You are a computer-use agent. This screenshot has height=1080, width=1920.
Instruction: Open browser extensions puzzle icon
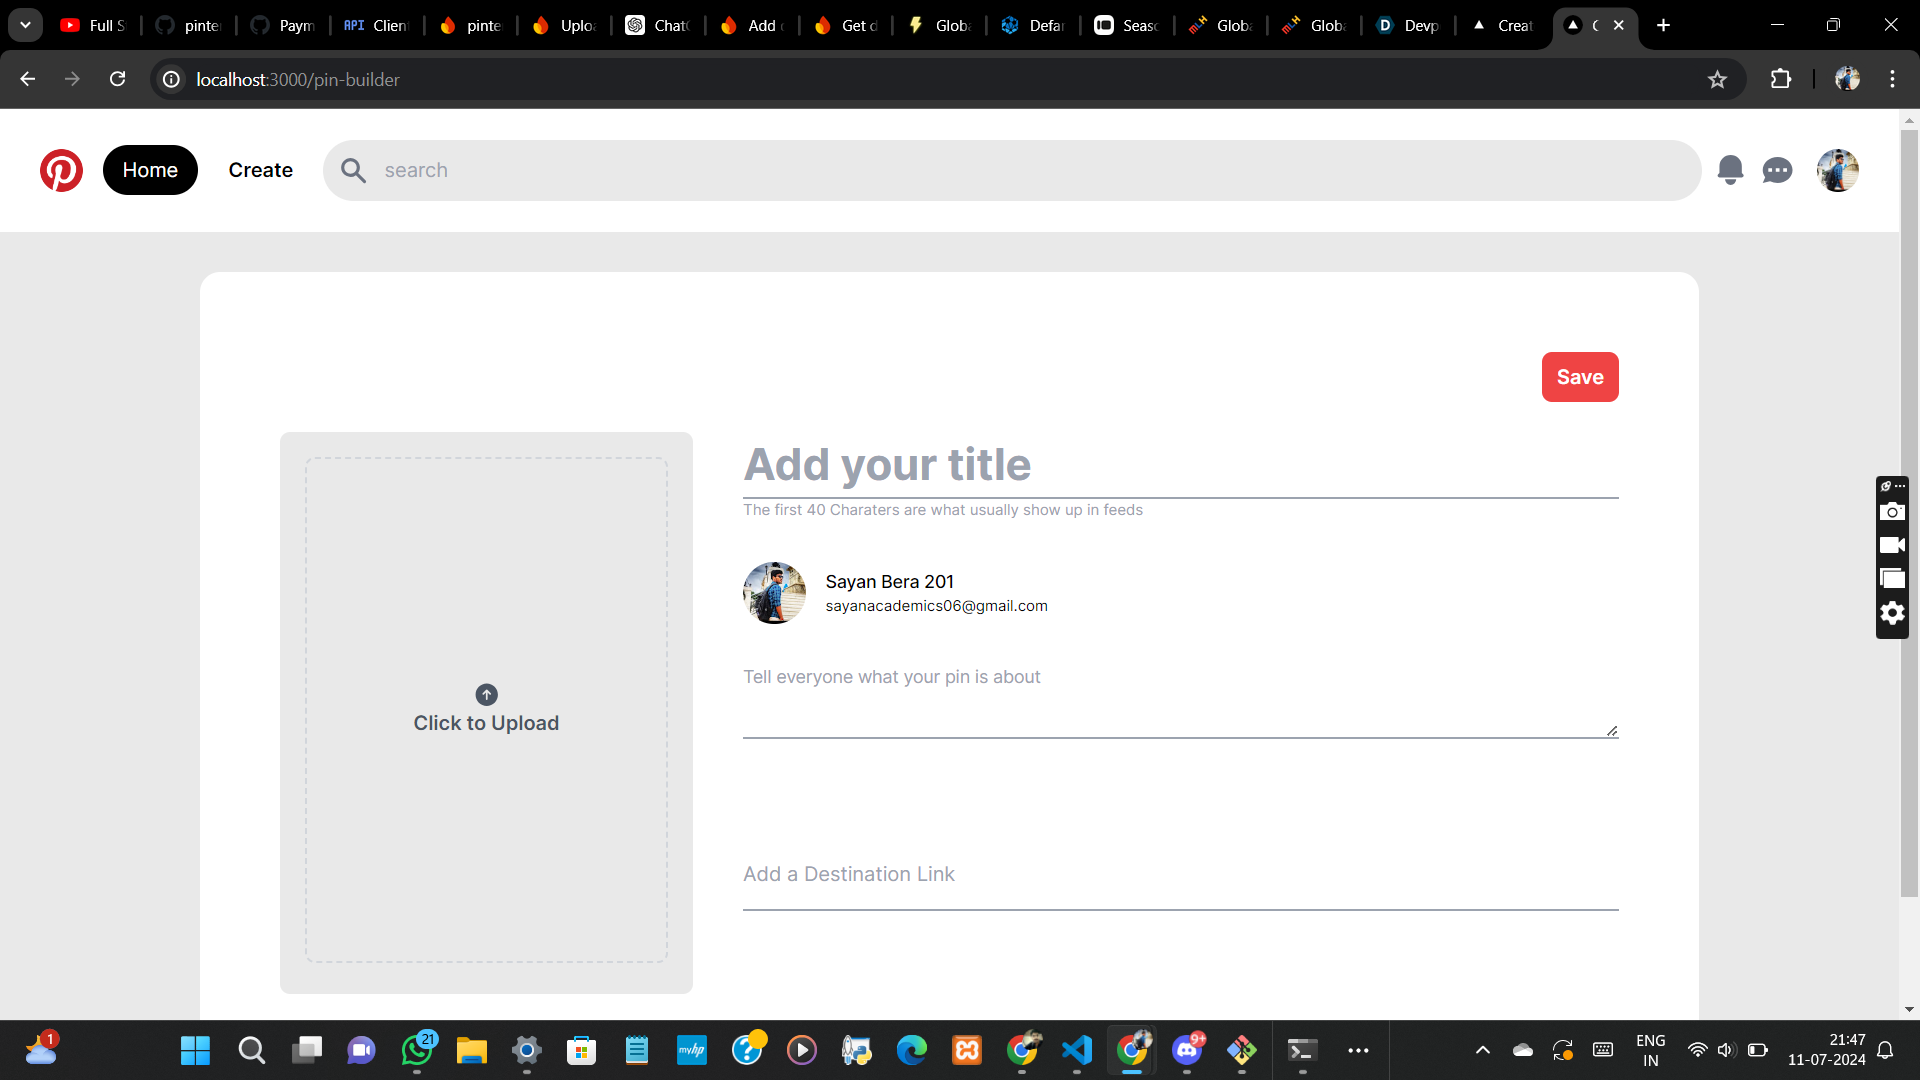(1781, 79)
